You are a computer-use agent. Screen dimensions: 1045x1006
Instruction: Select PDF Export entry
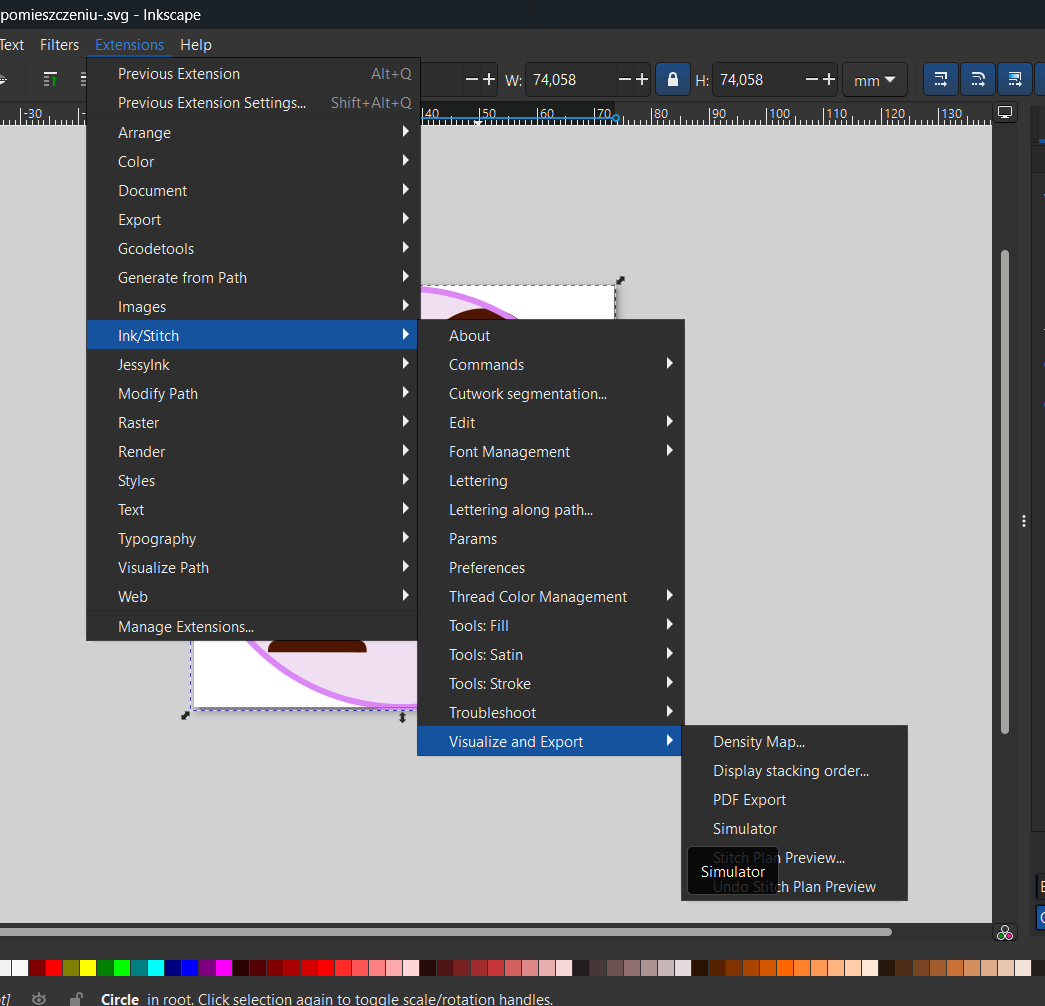pyautogui.click(x=794, y=800)
